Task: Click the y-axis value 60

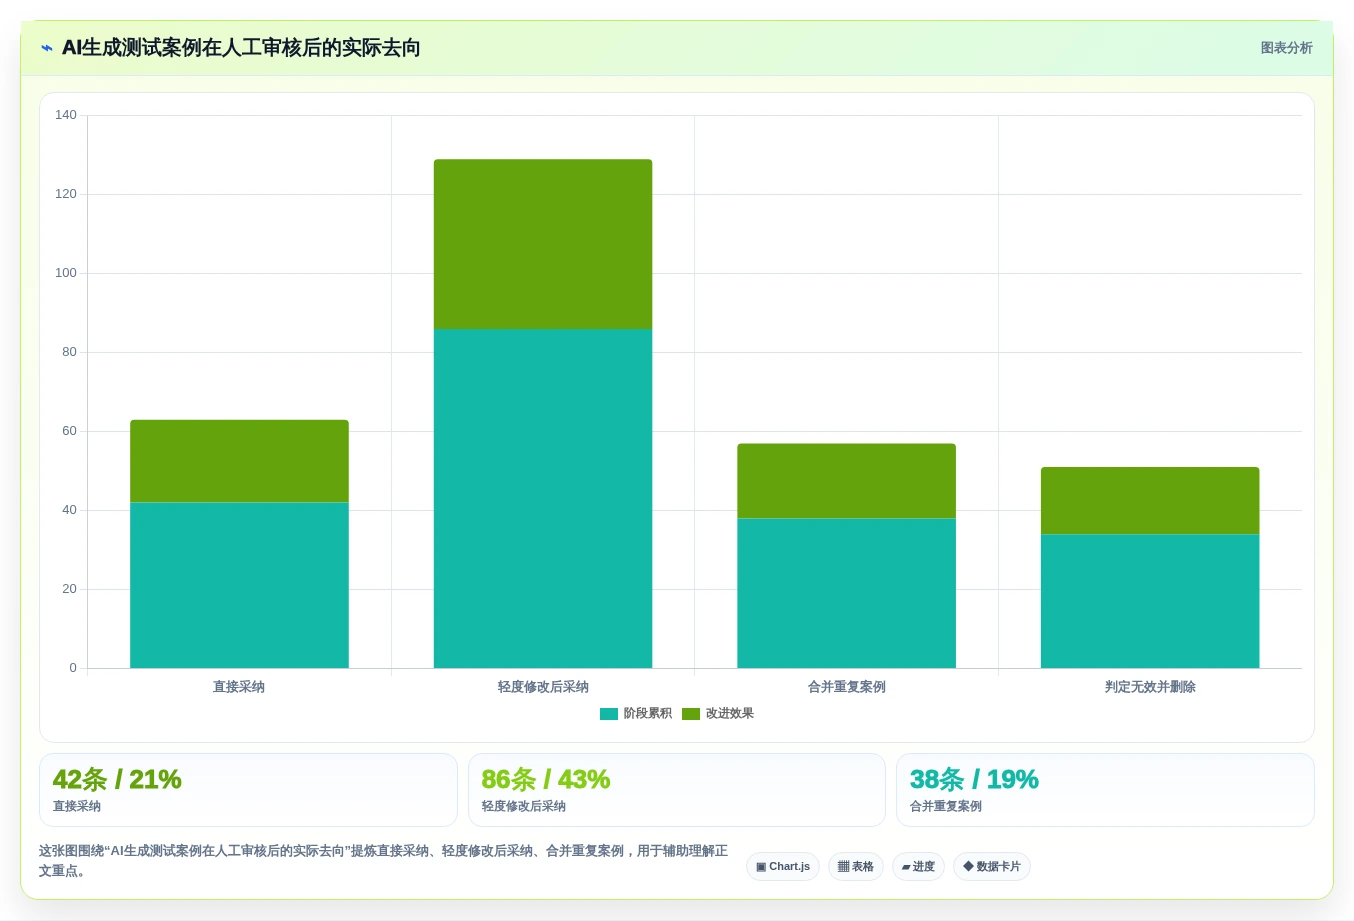Action: pos(69,431)
